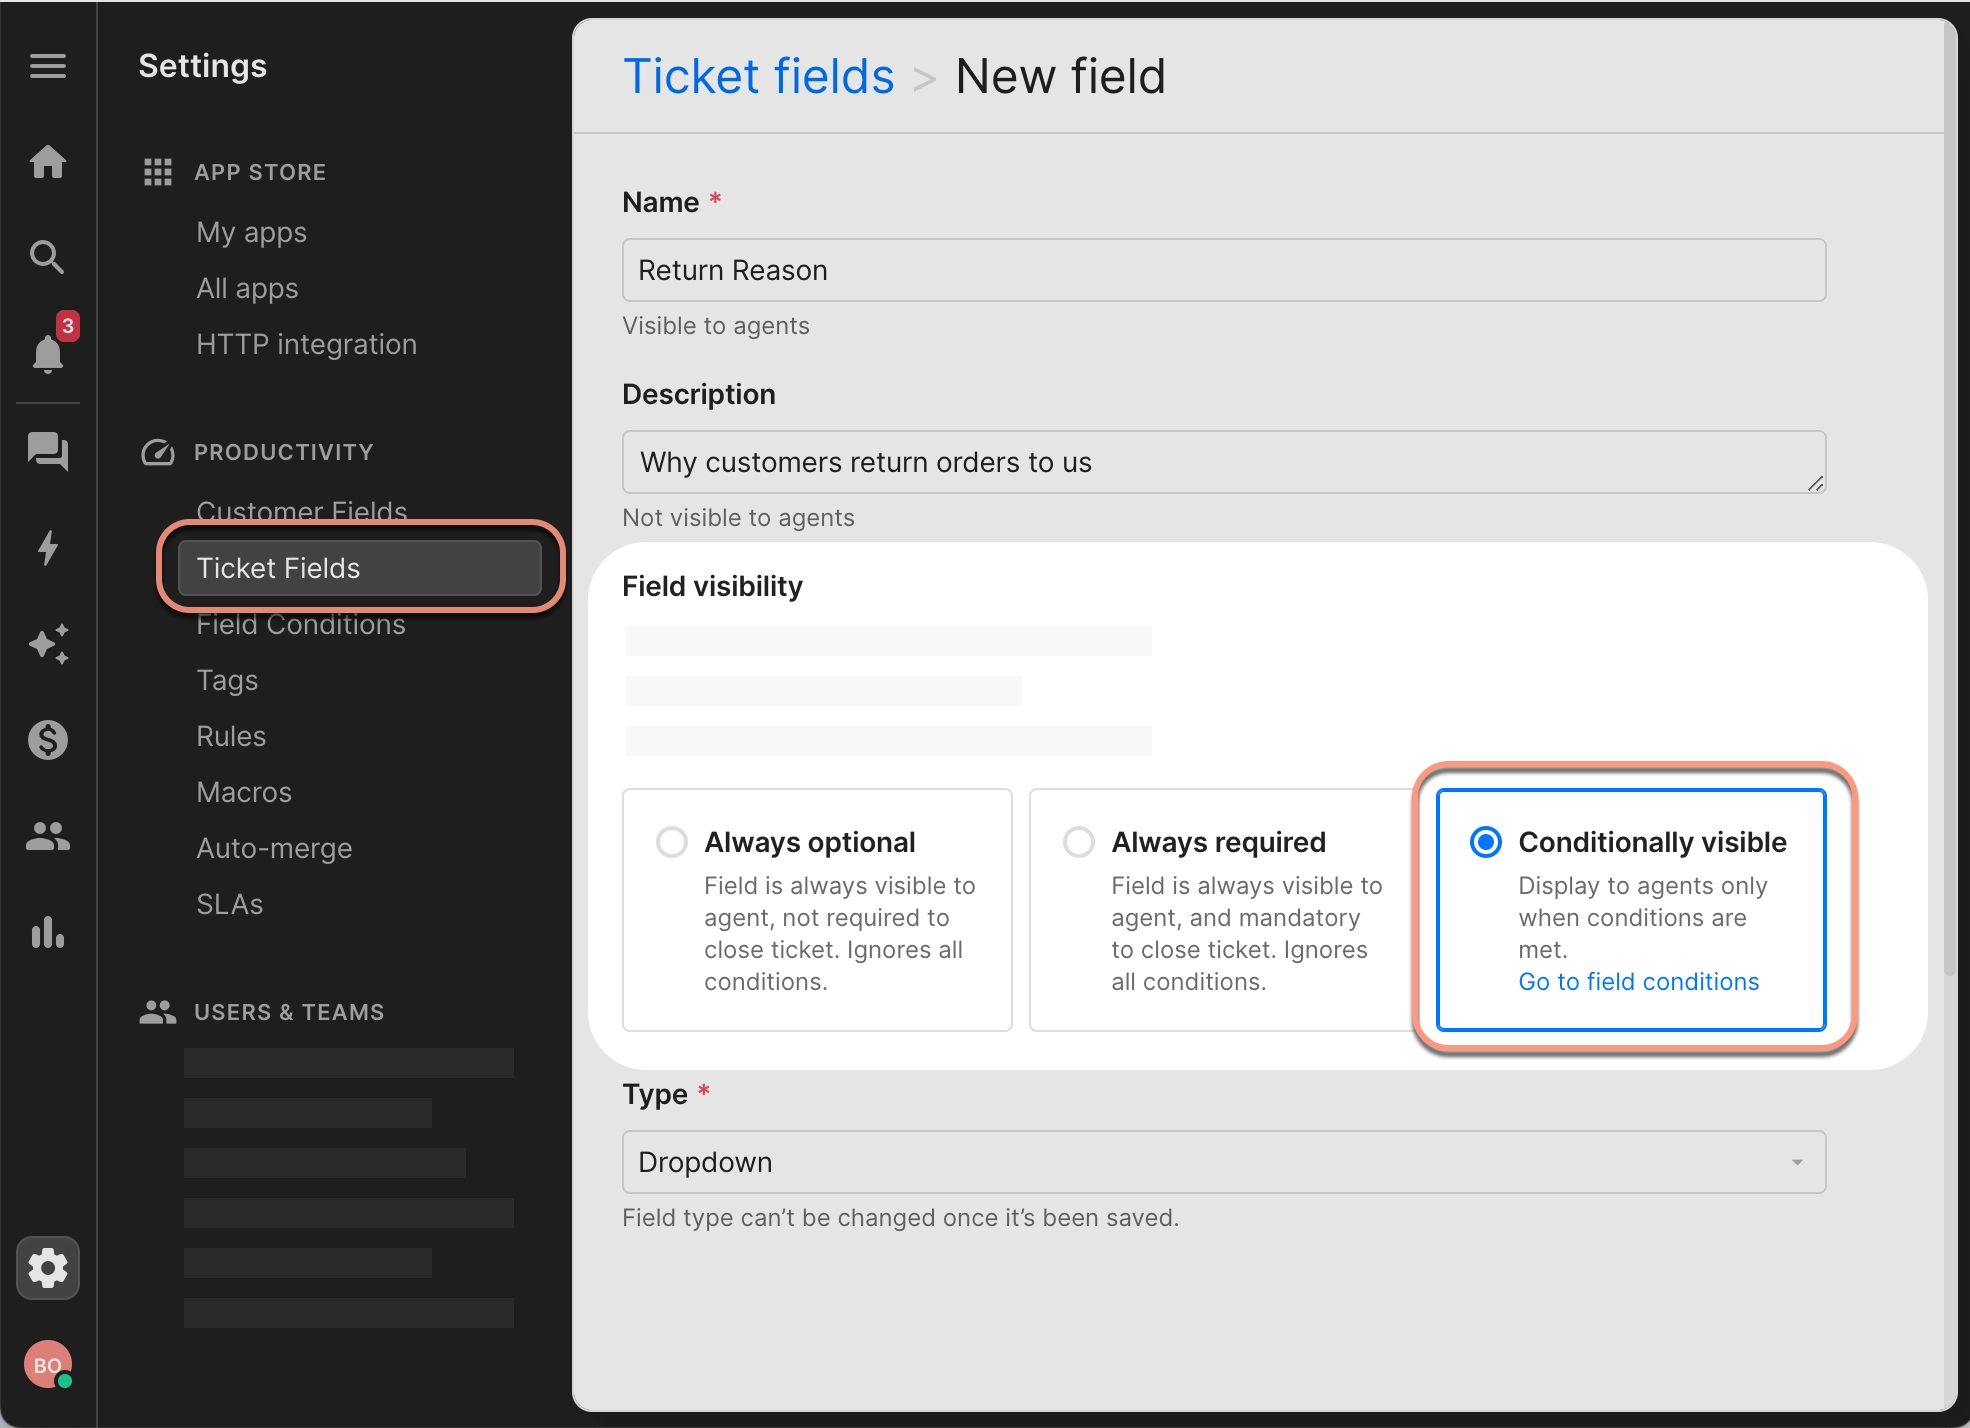Click the billing dollar icon
The height and width of the screenshot is (1428, 1970).
(47, 740)
